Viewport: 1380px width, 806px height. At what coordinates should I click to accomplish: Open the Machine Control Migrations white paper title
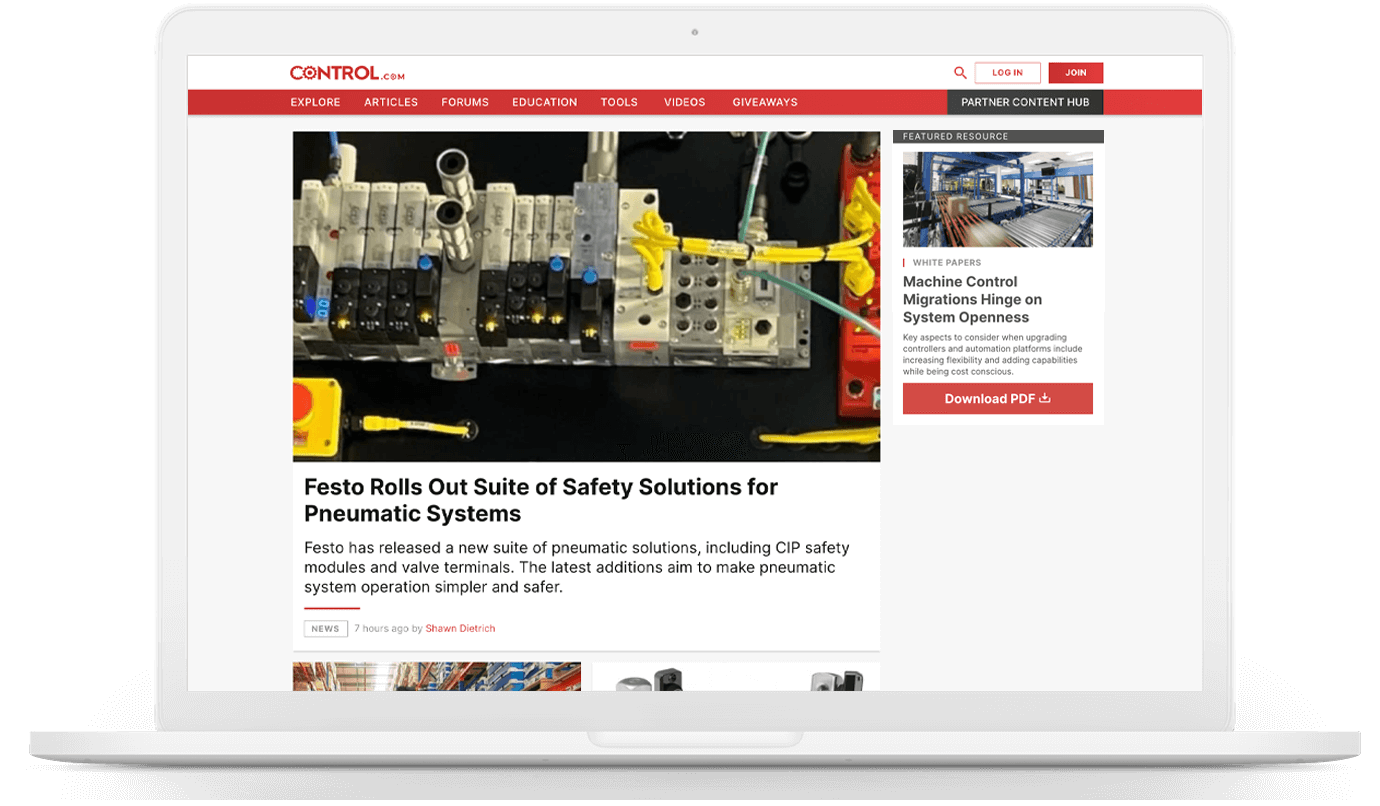(972, 299)
